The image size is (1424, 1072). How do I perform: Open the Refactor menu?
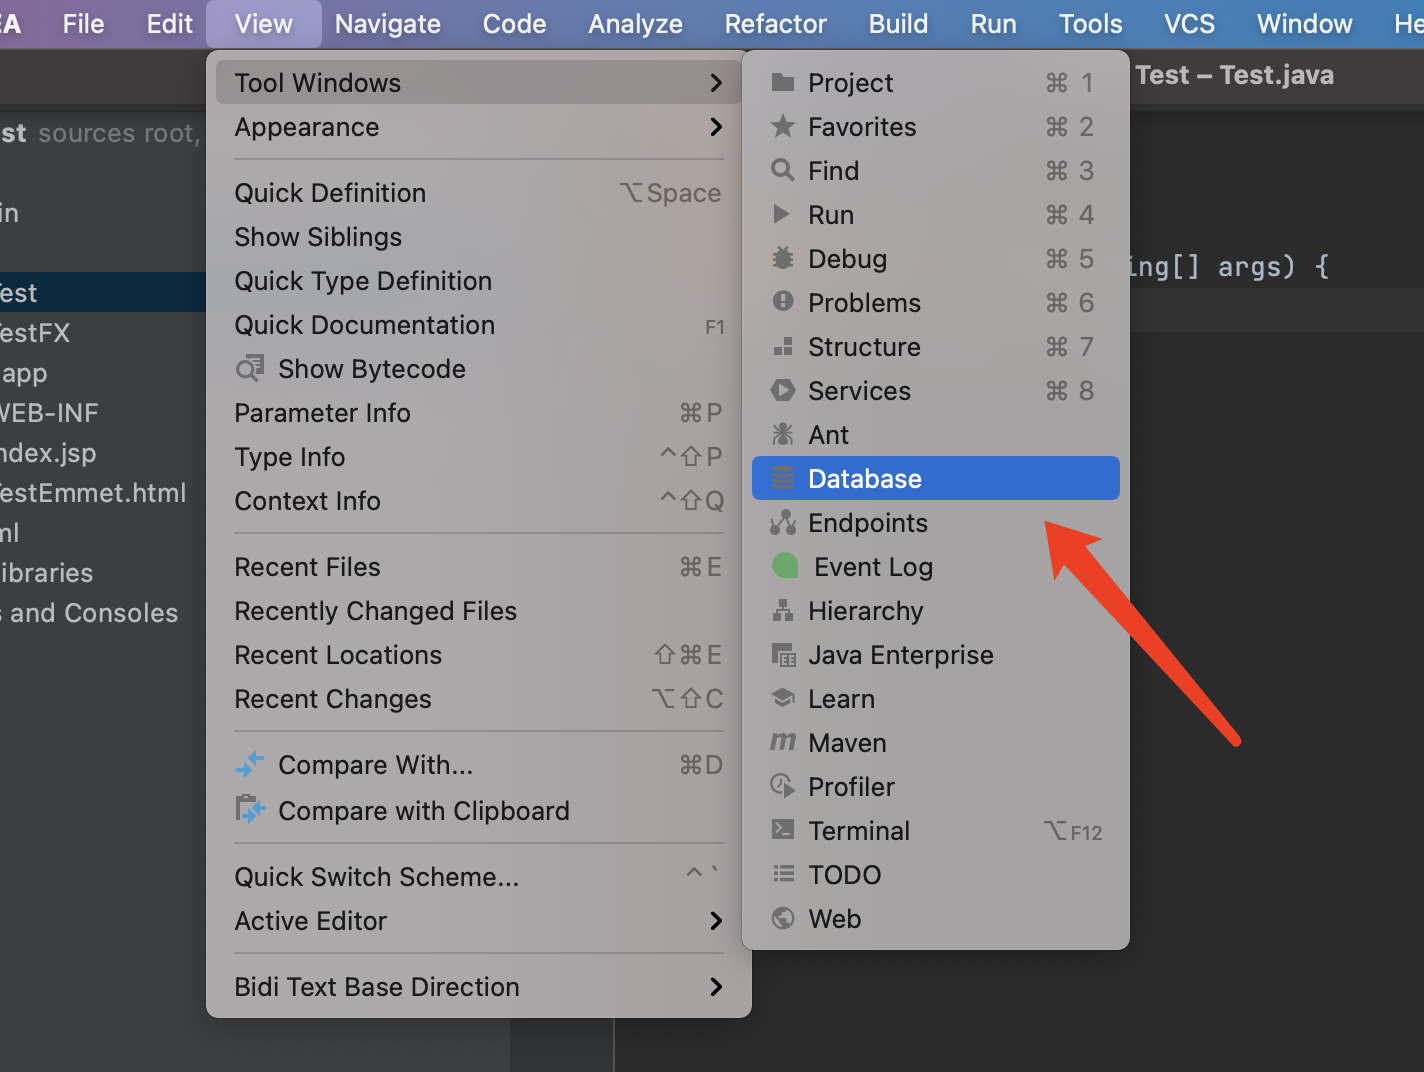776,24
